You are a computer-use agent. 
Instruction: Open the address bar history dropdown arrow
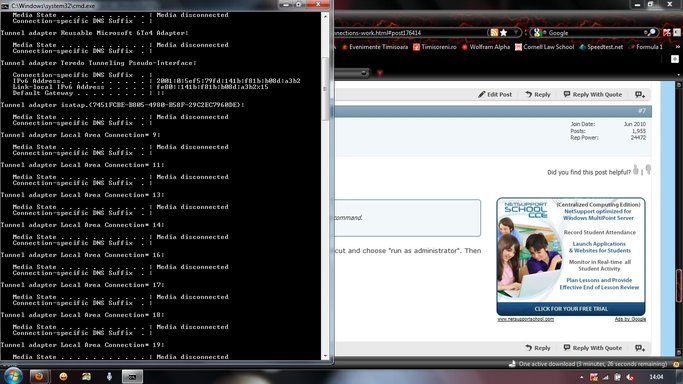click(x=516, y=33)
